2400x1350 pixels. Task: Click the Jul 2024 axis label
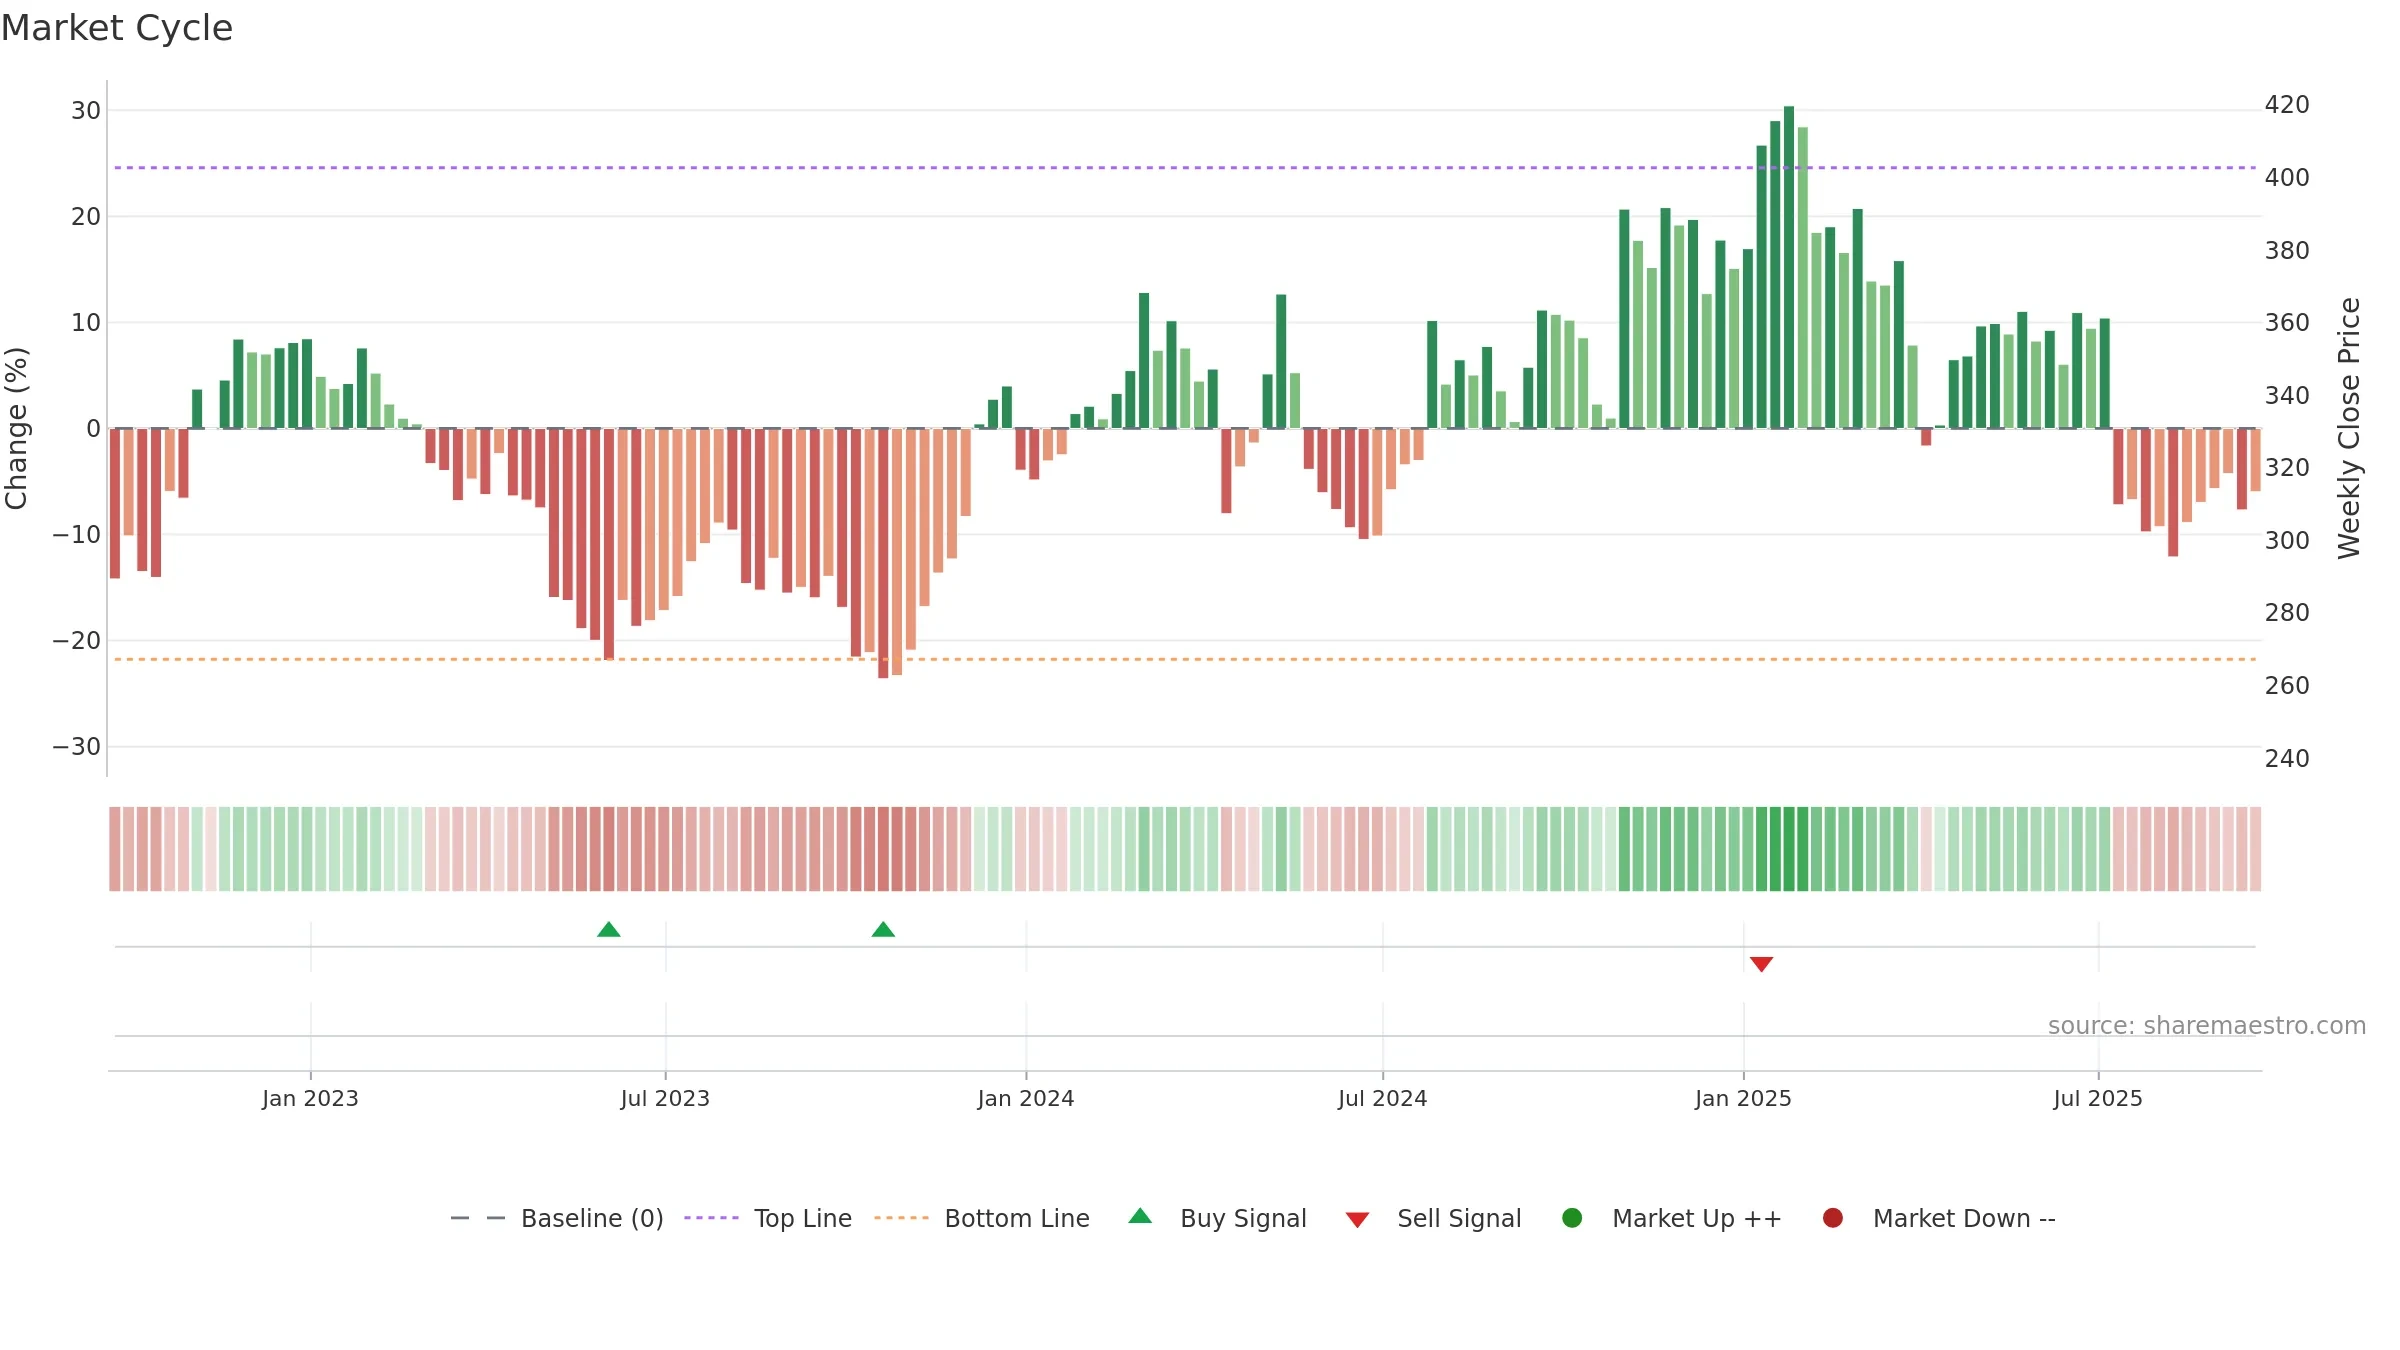click(1383, 1099)
